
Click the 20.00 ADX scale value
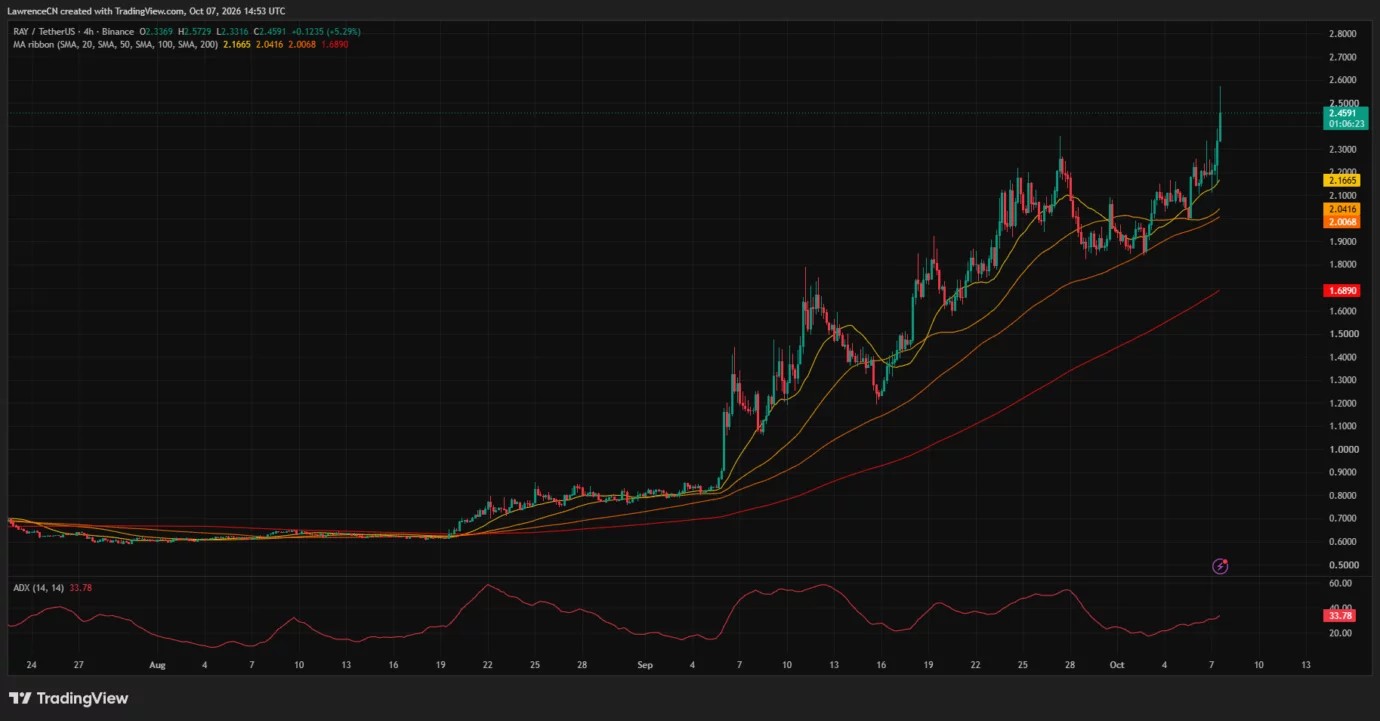coord(1339,633)
